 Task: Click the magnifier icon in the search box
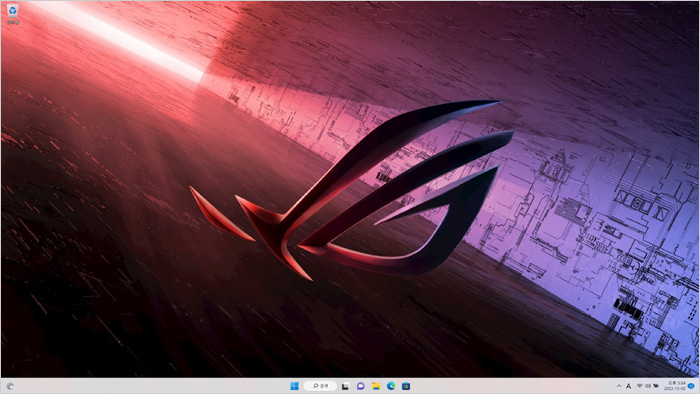315,386
